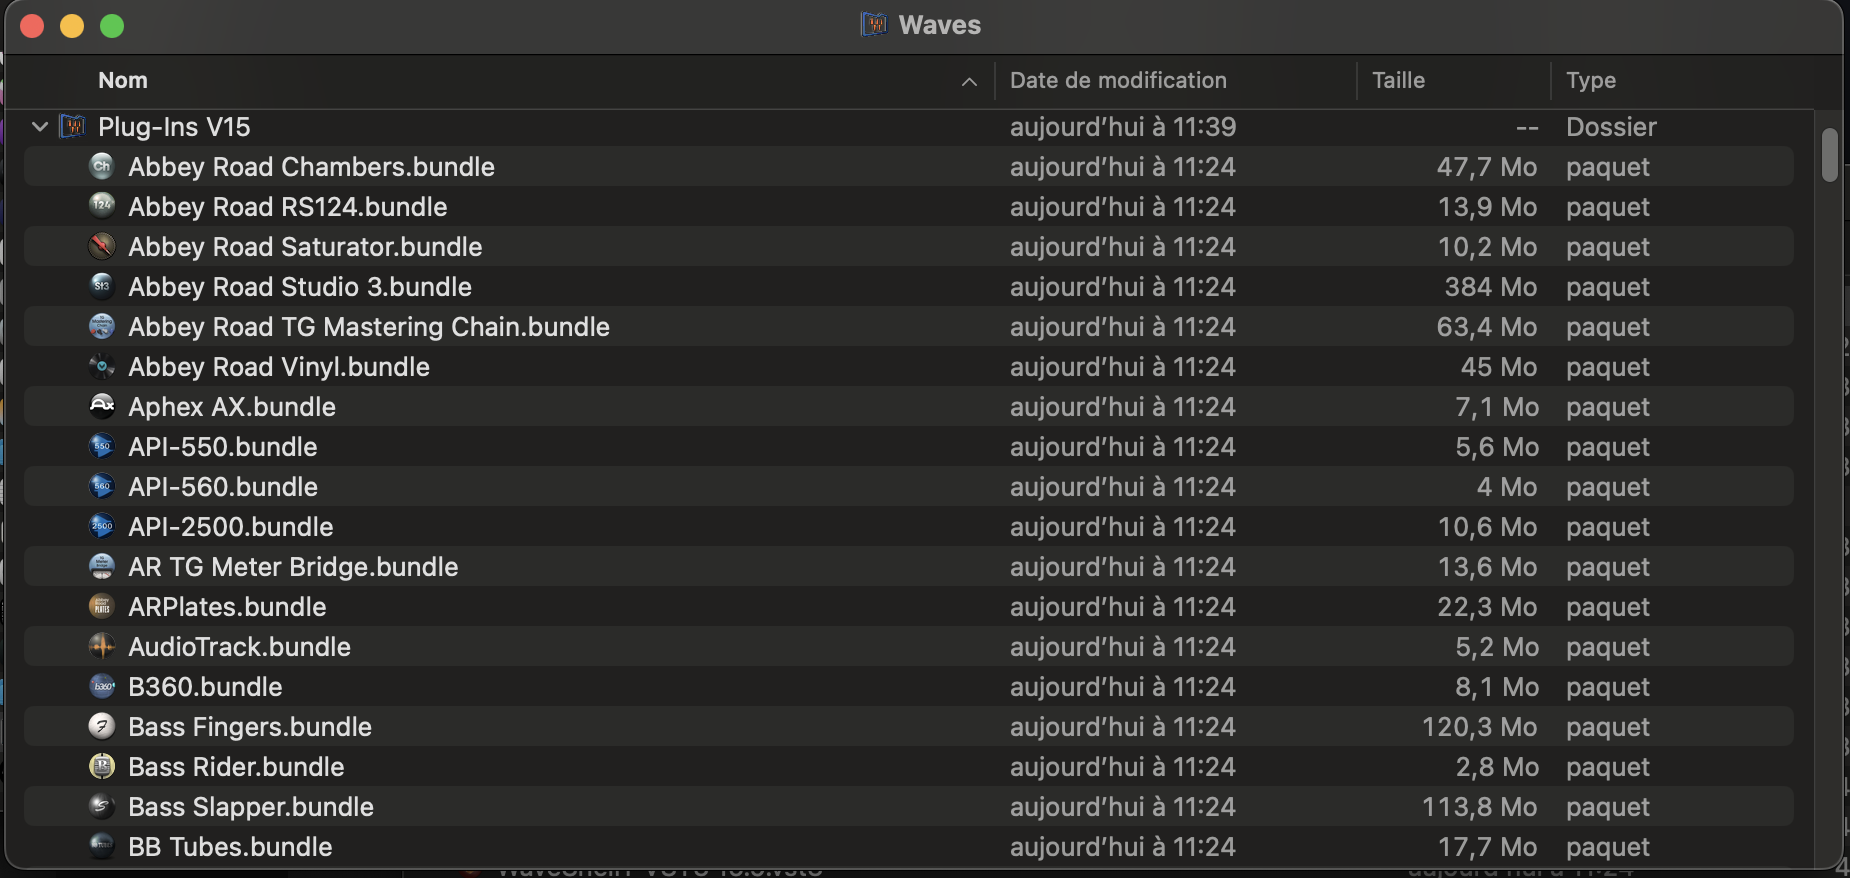Select Abbey Road Studio 3.bundle name
This screenshot has width=1850, height=878.
coord(300,287)
